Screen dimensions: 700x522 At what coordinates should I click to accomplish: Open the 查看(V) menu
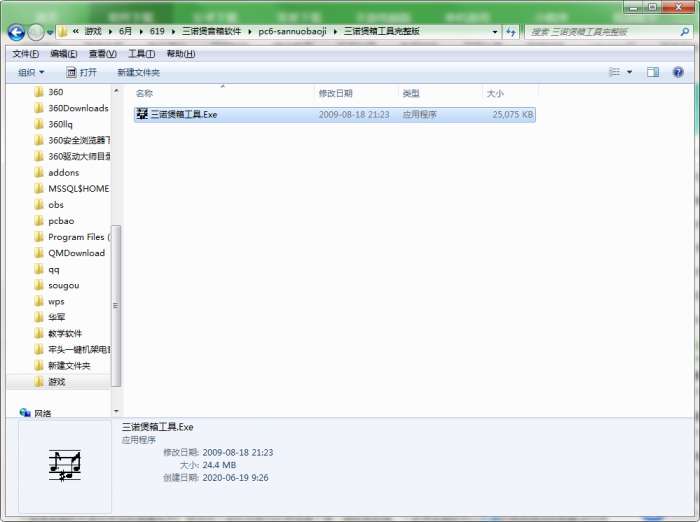pyautogui.click(x=103, y=54)
